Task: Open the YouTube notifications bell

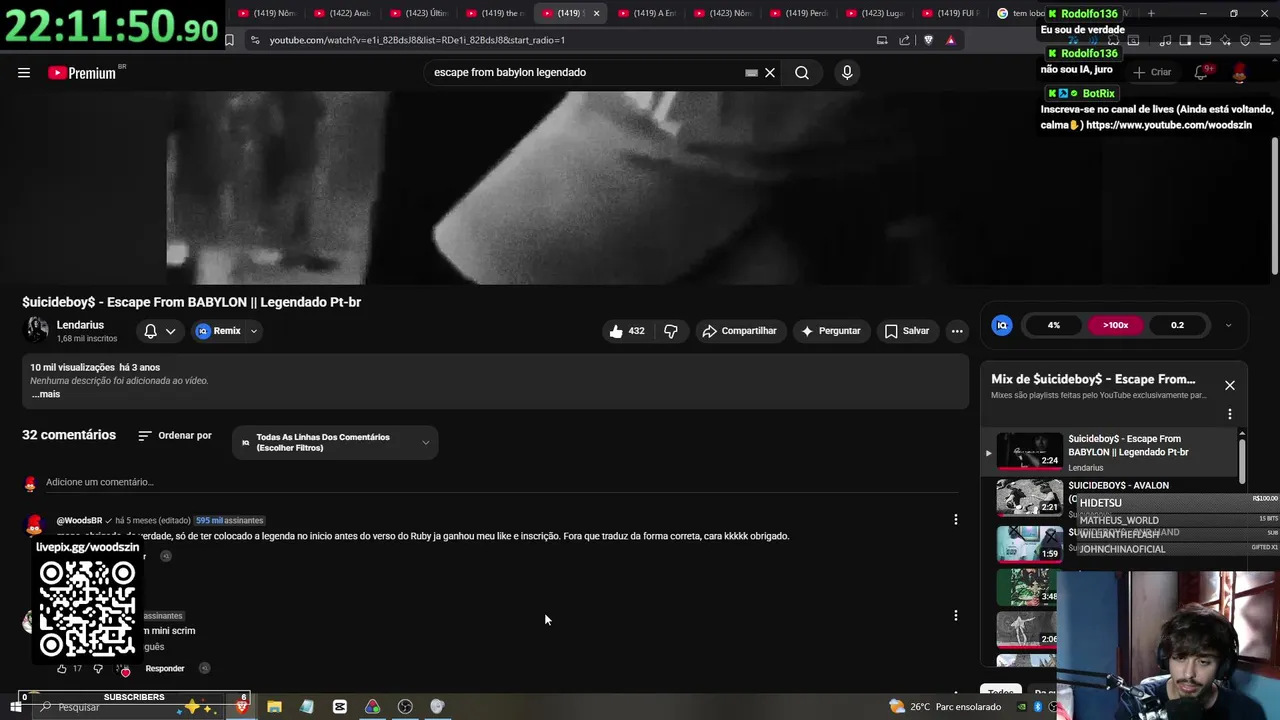Action: [1200, 72]
